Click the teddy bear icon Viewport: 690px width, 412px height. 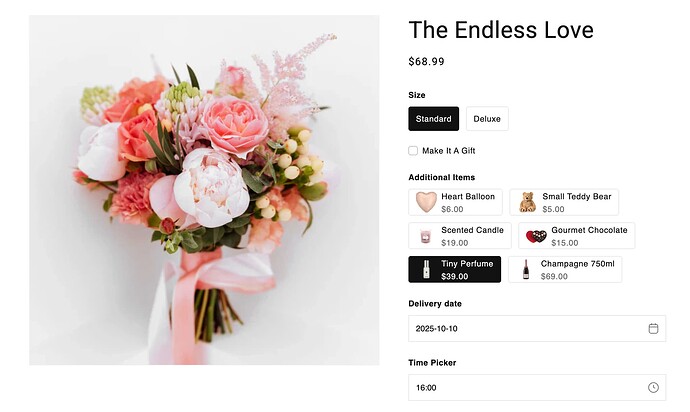coord(527,202)
